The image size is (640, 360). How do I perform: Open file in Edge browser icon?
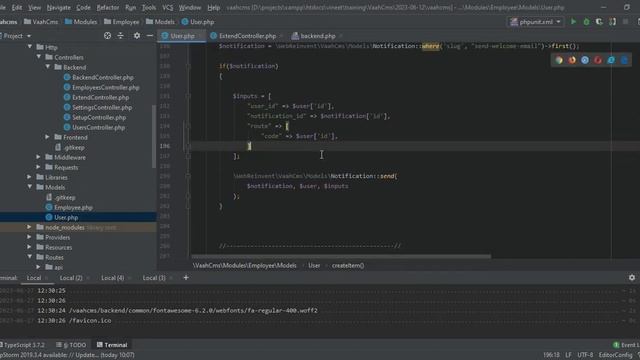[624, 60]
